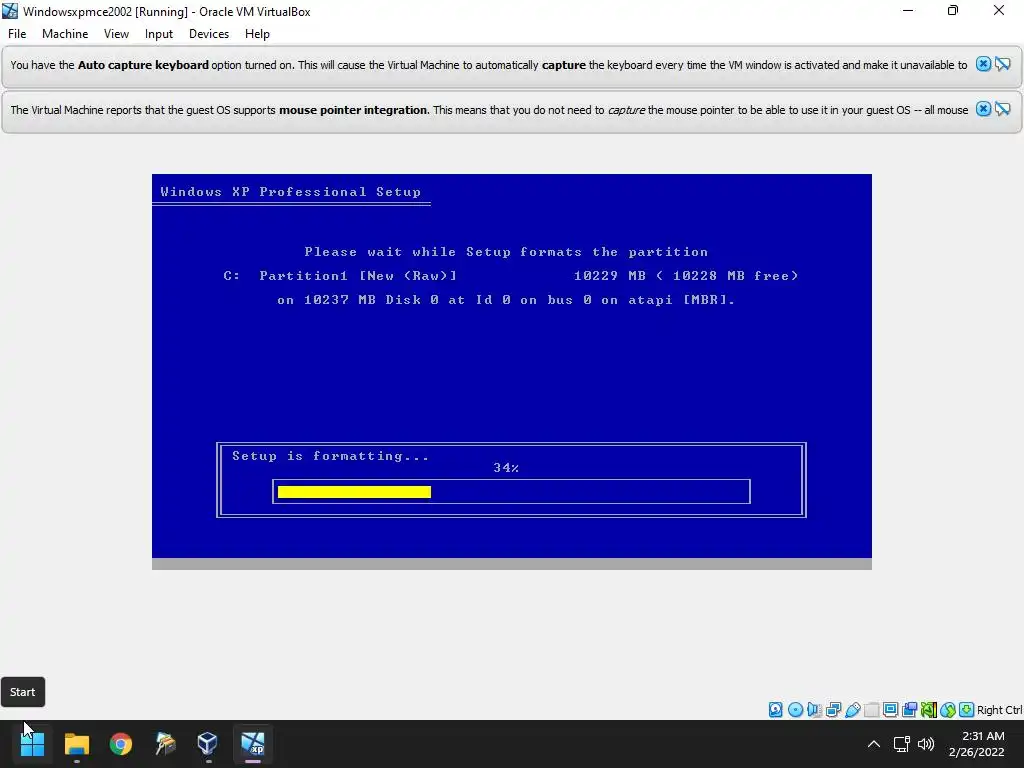Open network settings from the tray
Image resolution: width=1024 pixels, height=768 pixels.
[x=902, y=744]
